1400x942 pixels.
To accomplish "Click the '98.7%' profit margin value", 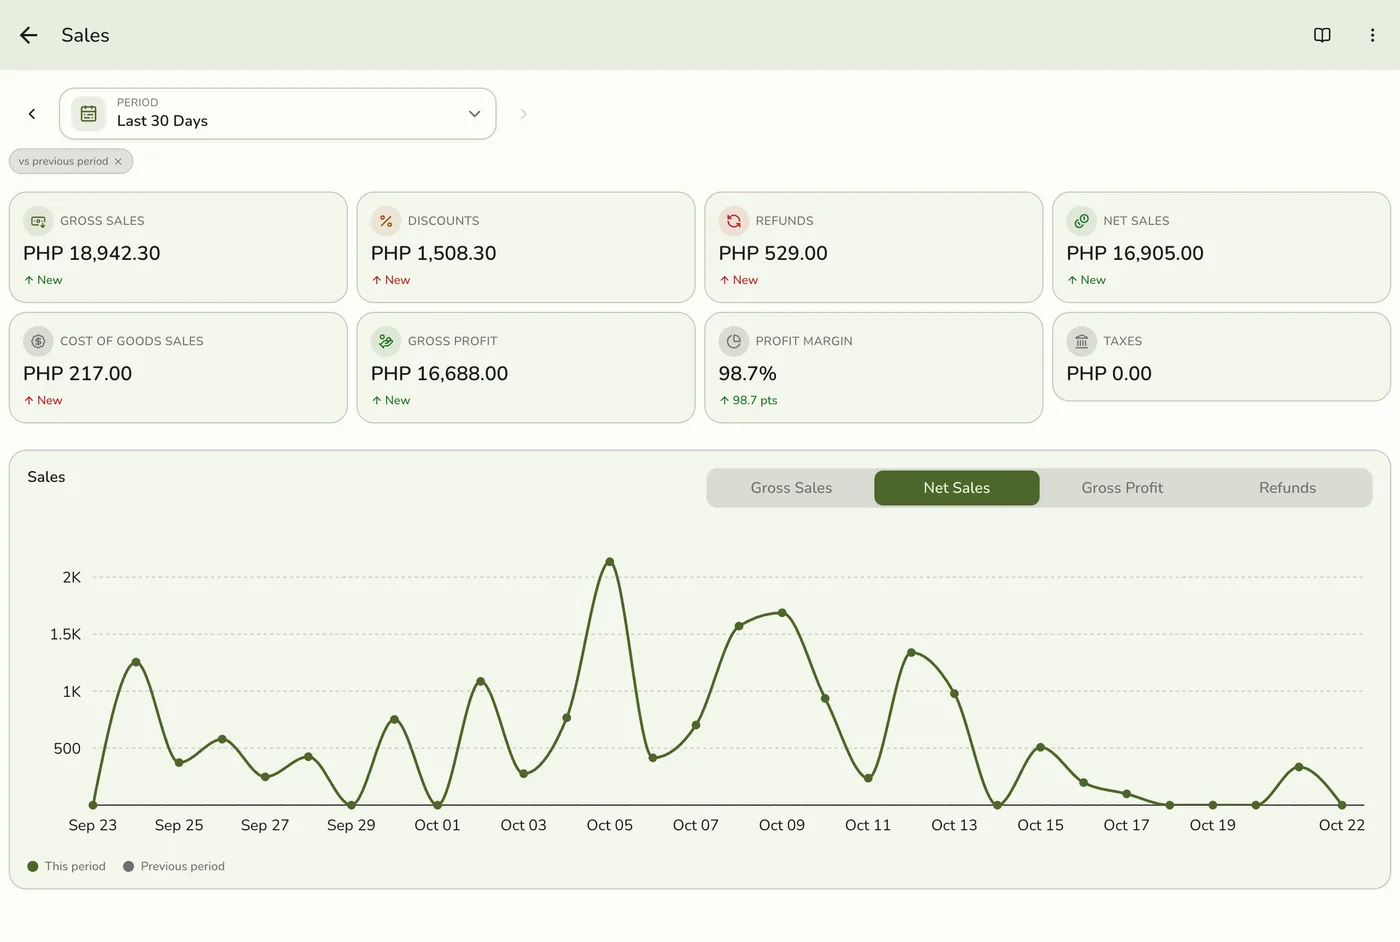I will click(x=748, y=373).
